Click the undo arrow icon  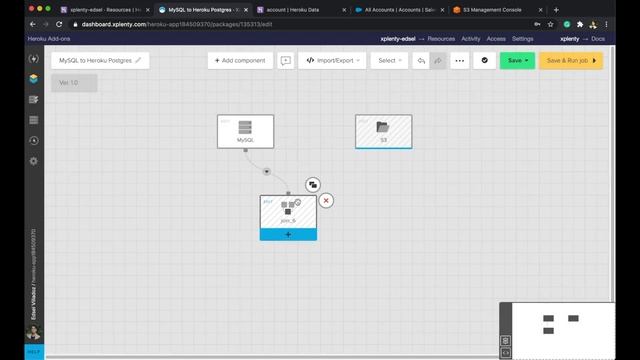[x=421, y=60]
